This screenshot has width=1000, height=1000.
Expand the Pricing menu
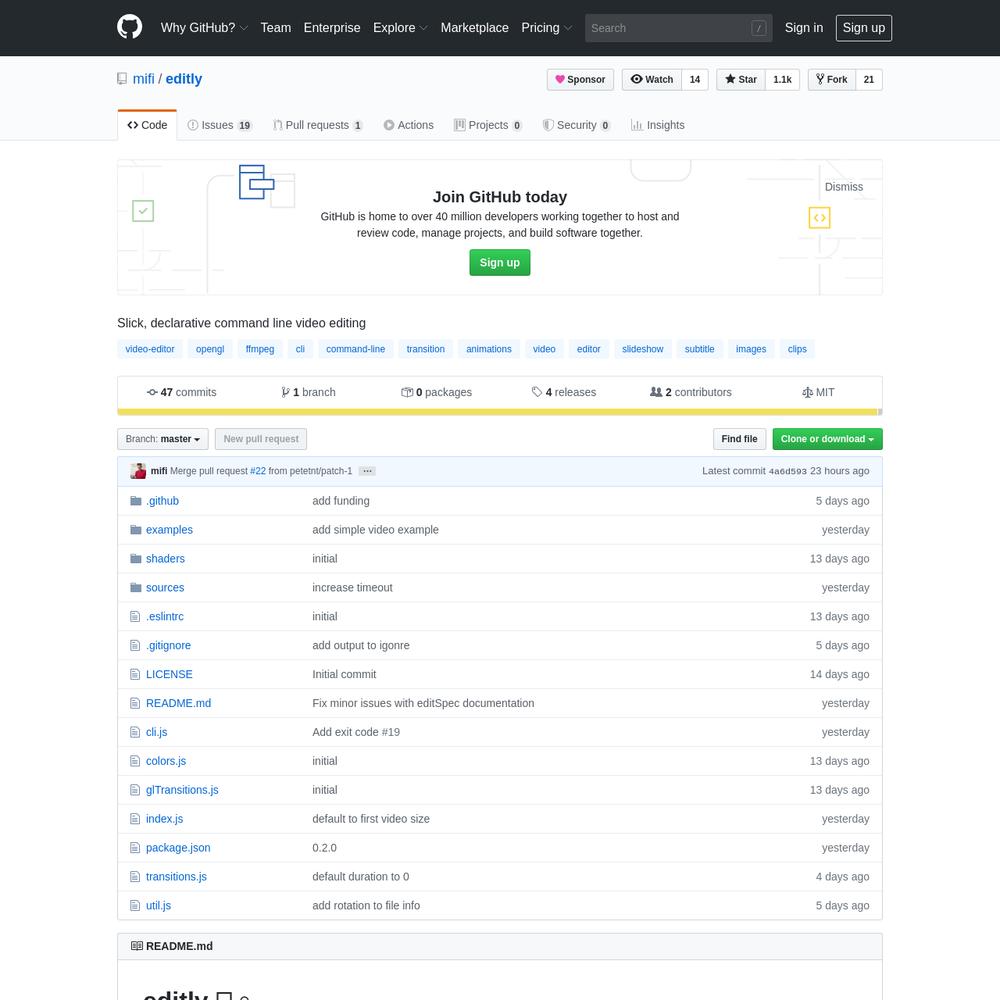(x=547, y=28)
